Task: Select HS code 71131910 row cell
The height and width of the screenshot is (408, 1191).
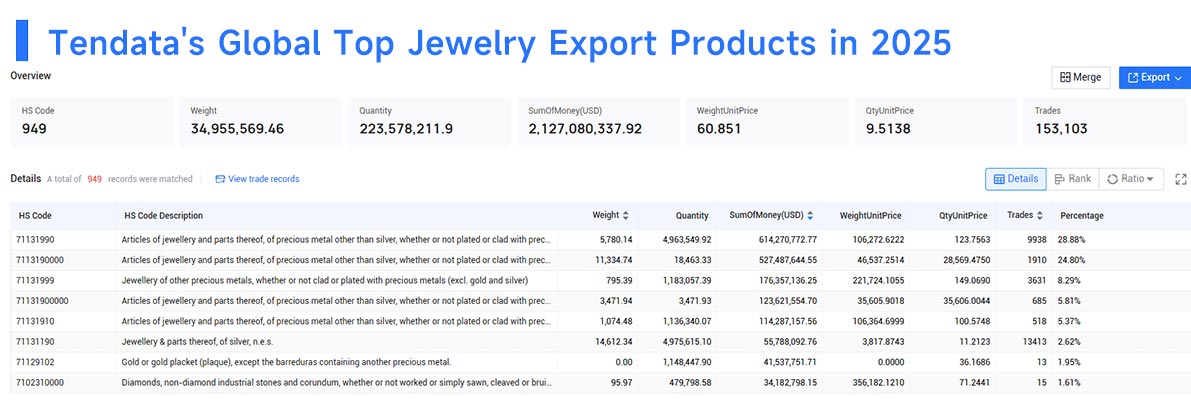Action: 35,321
